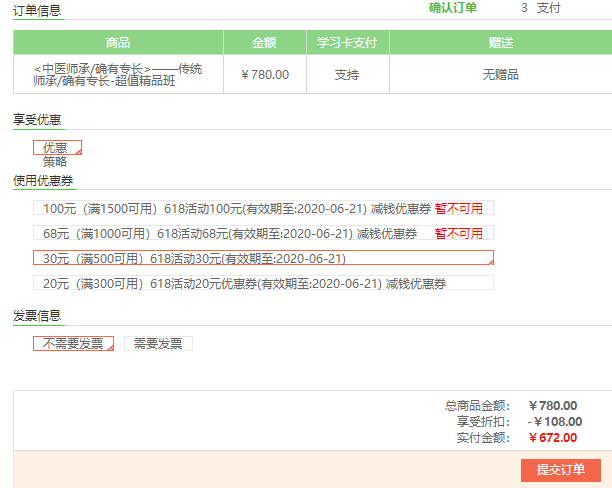
Task: Select the 30元 (满500可用) coupon
Action: tap(263, 258)
